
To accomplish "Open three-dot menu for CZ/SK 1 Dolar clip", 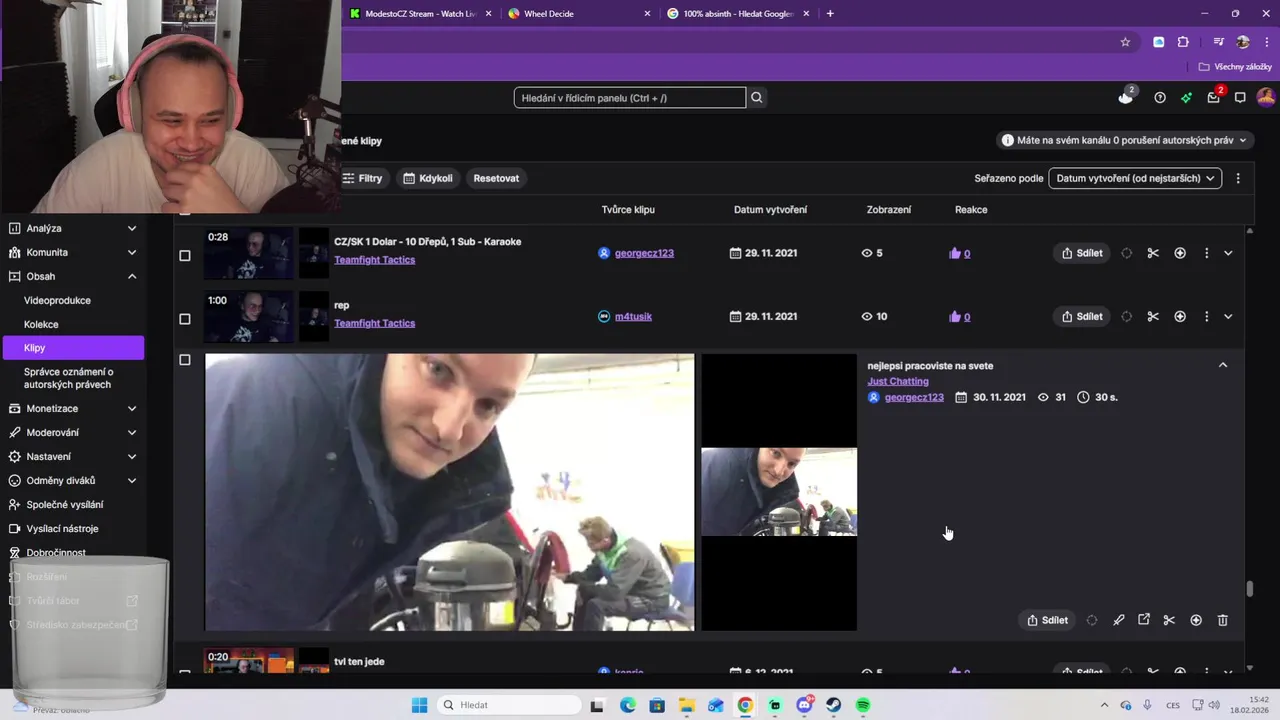I will coord(1206,253).
